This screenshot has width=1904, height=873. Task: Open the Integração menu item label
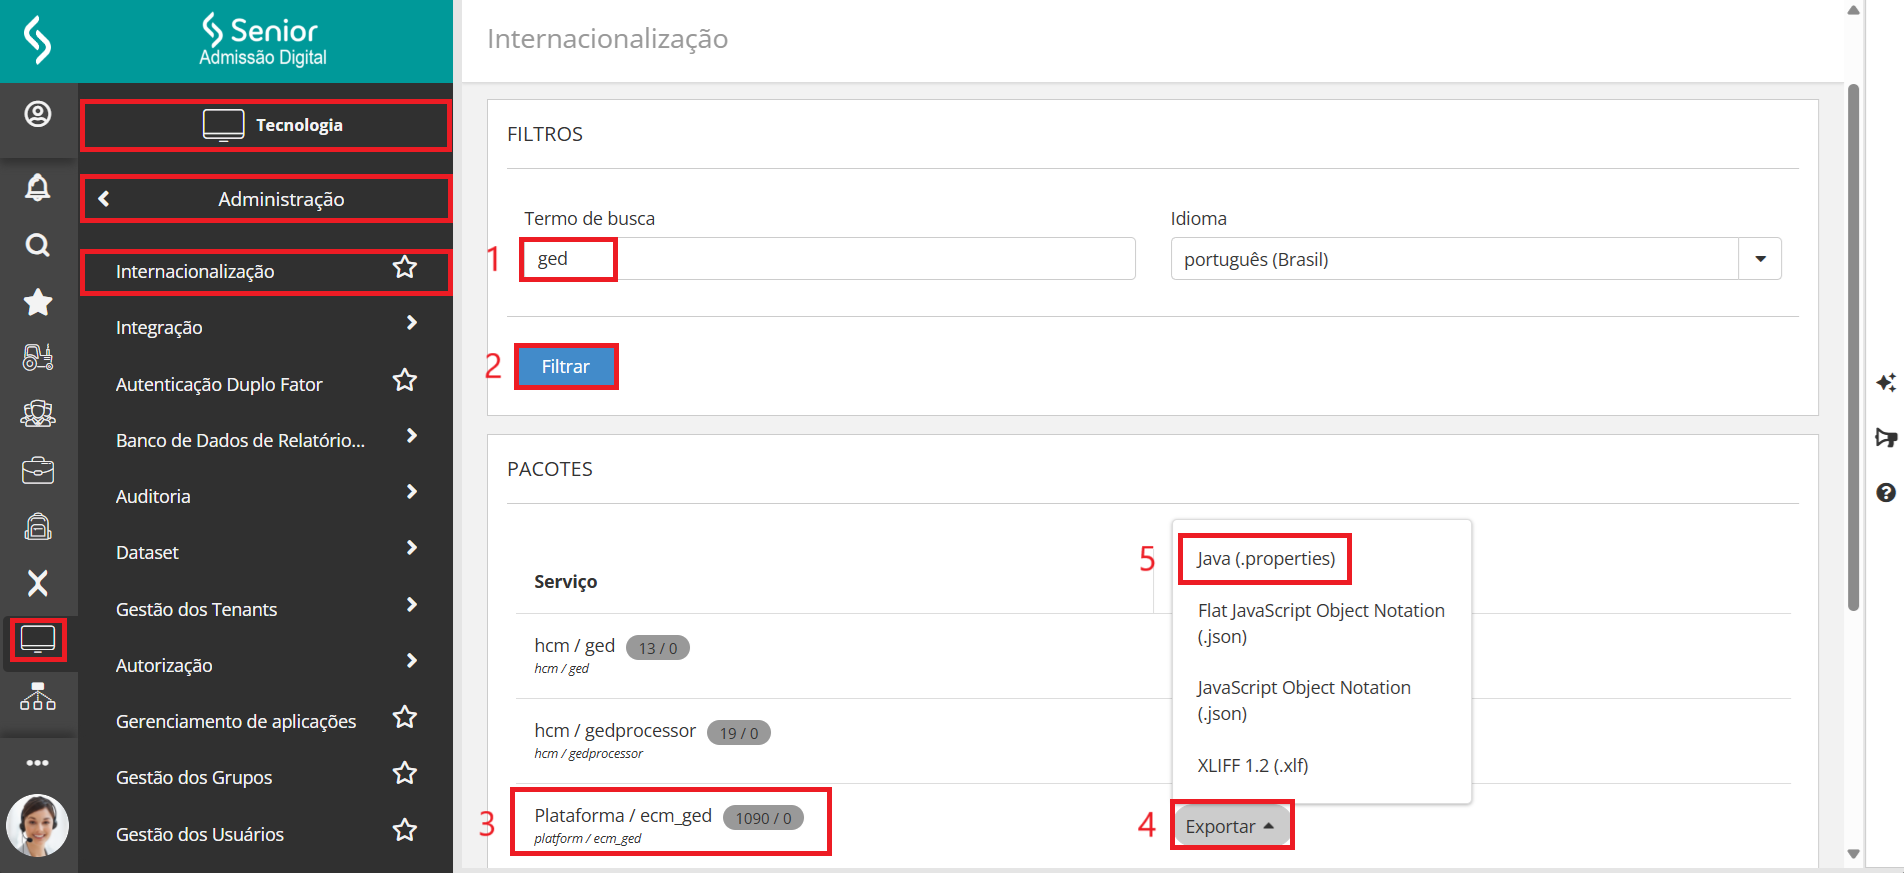[159, 328]
